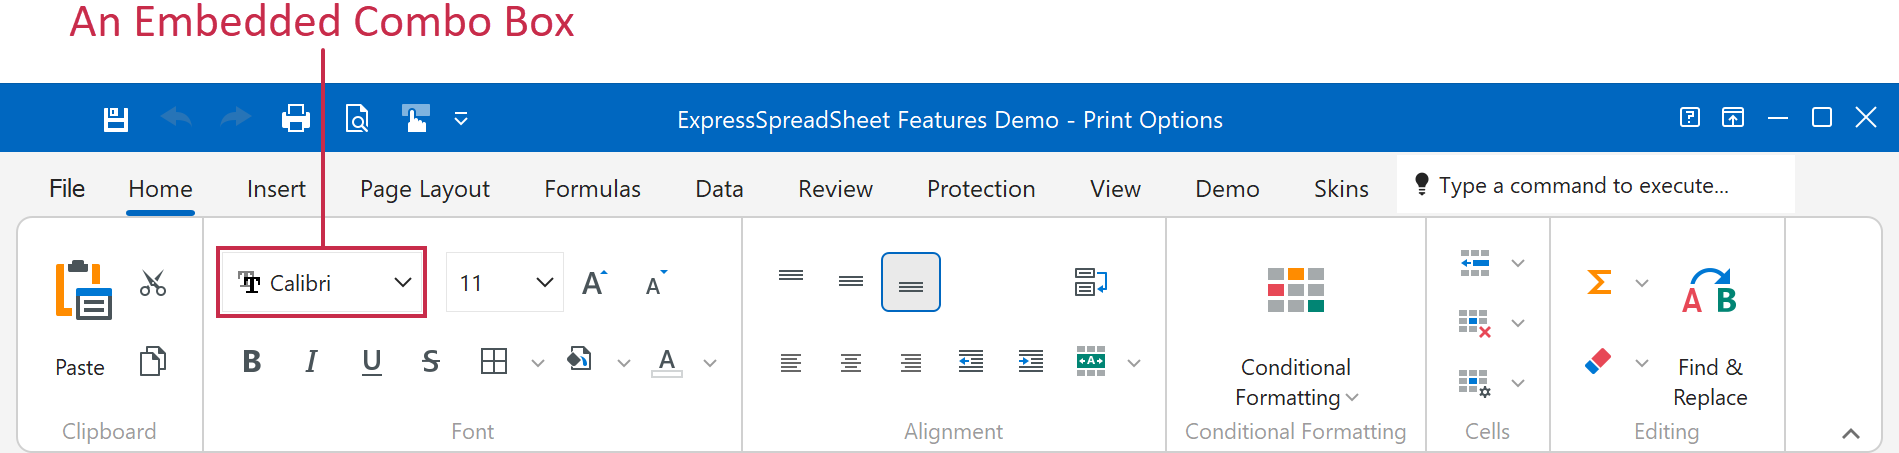Toggle Bold formatting
Image resolution: width=1899 pixels, height=453 pixels.
pyautogui.click(x=252, y=362)
